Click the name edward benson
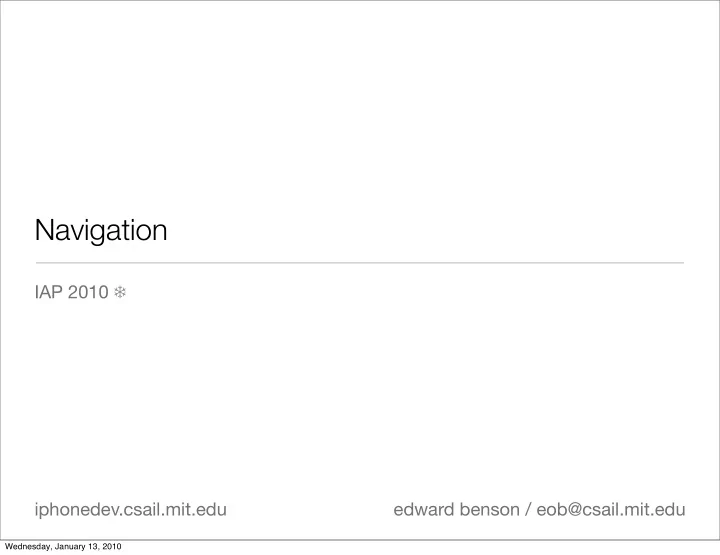This screenshot has width=720, height=555. [456, 510]
